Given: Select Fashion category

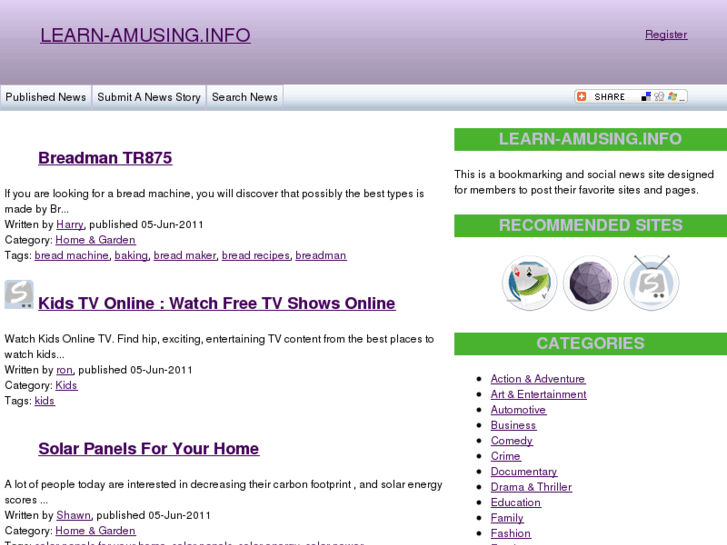Looking at the screenshot, I should coord(510,533).
